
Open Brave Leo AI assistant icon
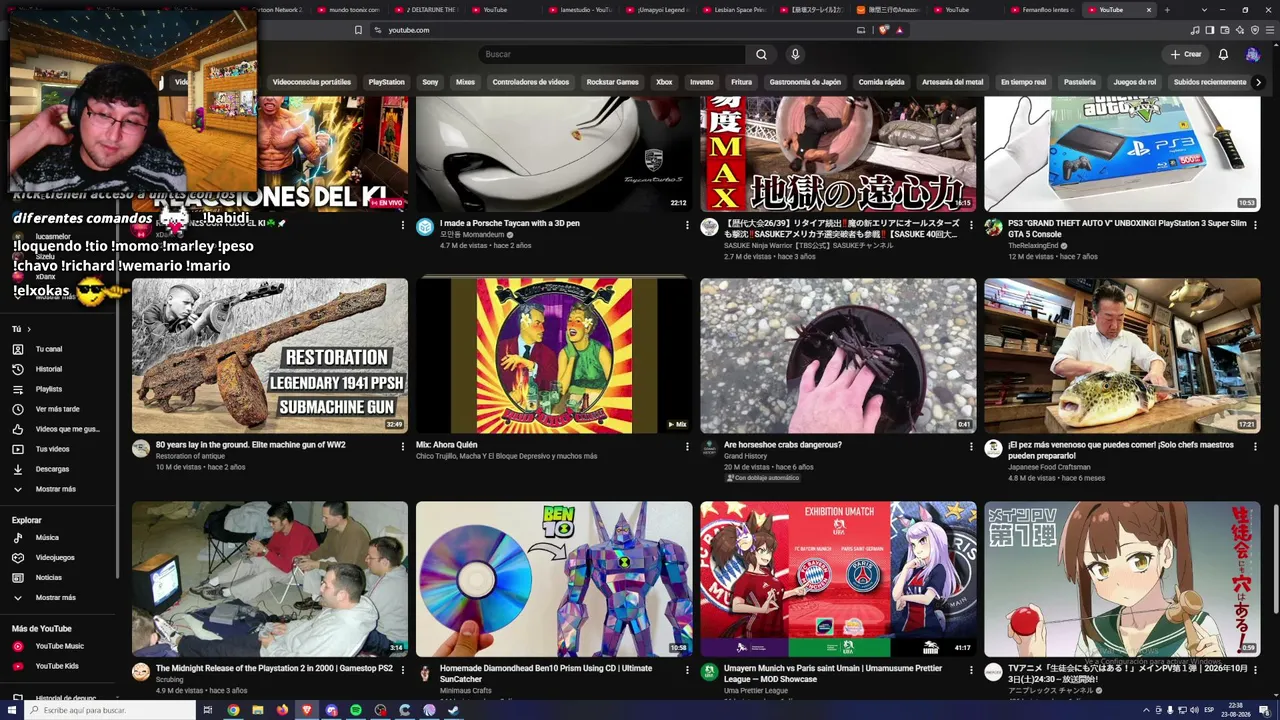[x=1240, y=30]
